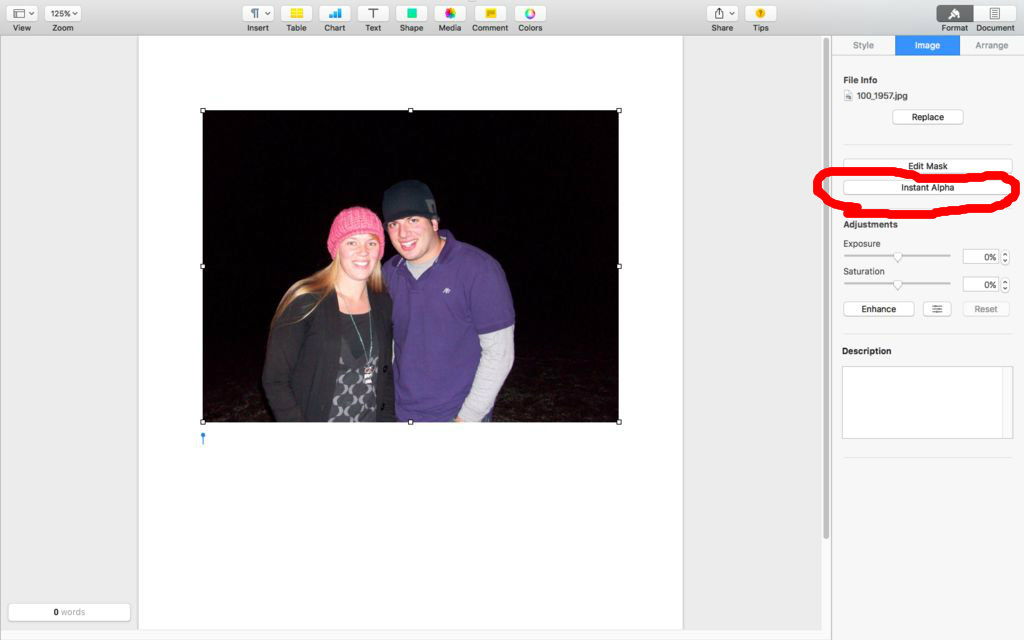The height and width of the screenshot is (640, 1024).
Task: Open the Tips help
Action: point(760,13)
